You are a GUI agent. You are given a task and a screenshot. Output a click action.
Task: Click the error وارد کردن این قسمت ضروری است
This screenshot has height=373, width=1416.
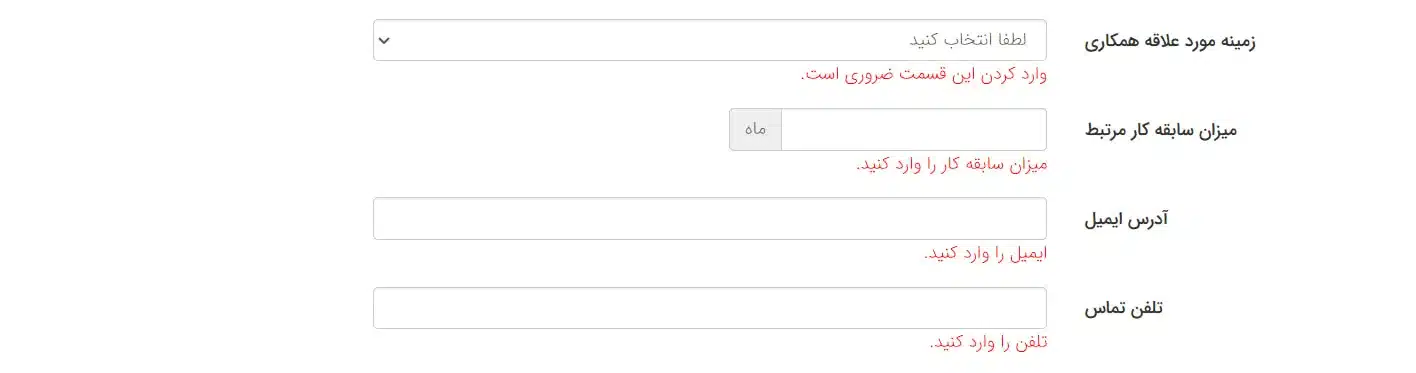point(924,75)
